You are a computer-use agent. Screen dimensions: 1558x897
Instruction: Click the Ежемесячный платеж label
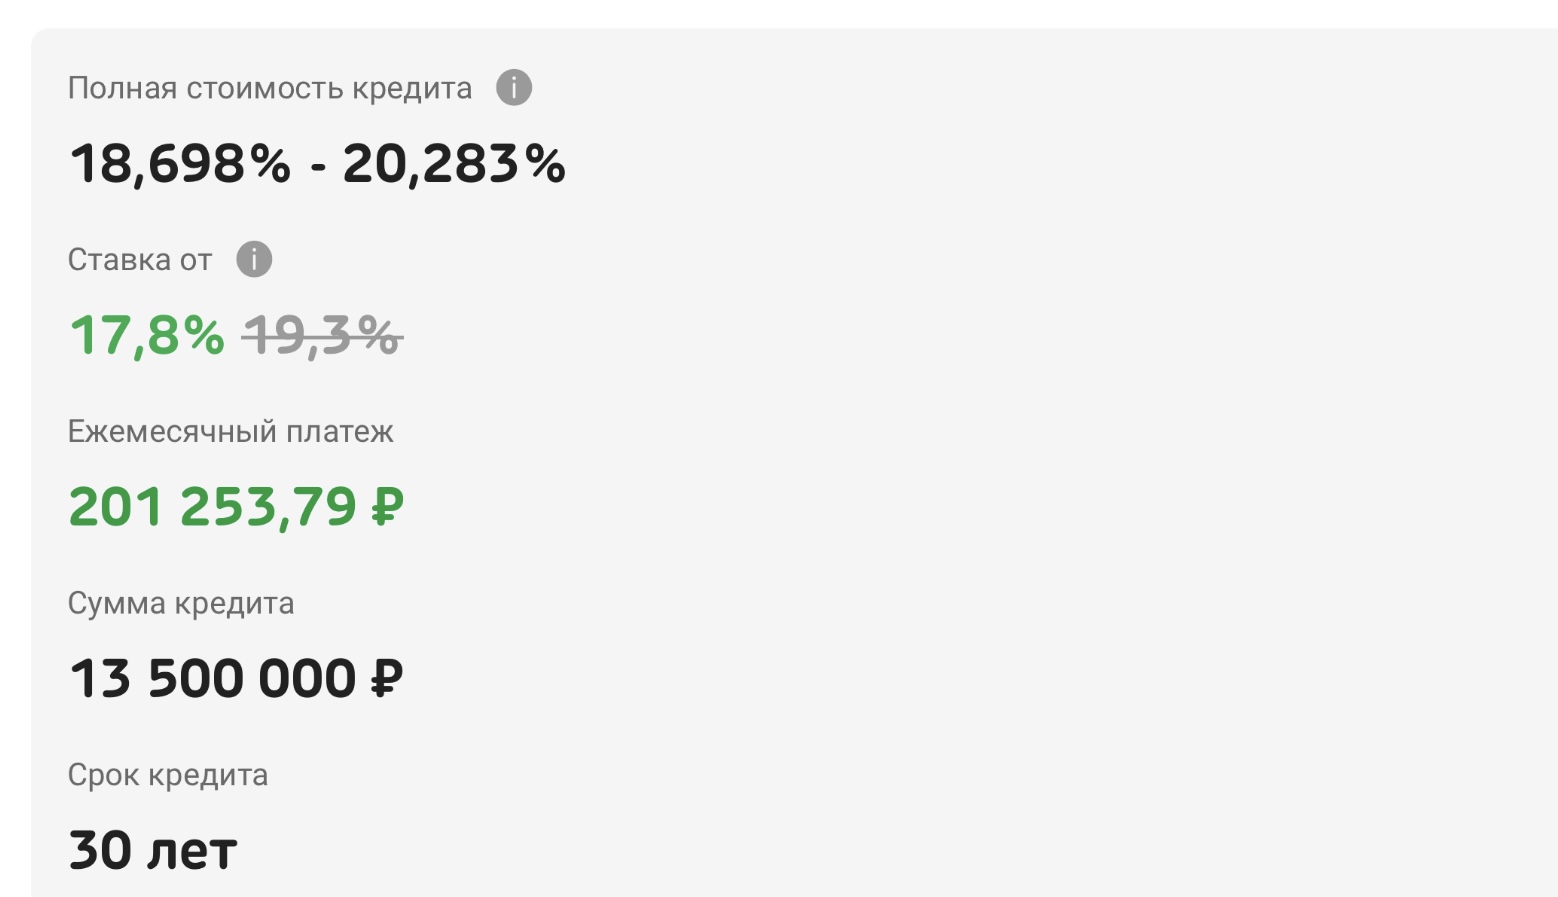[231, 432]
